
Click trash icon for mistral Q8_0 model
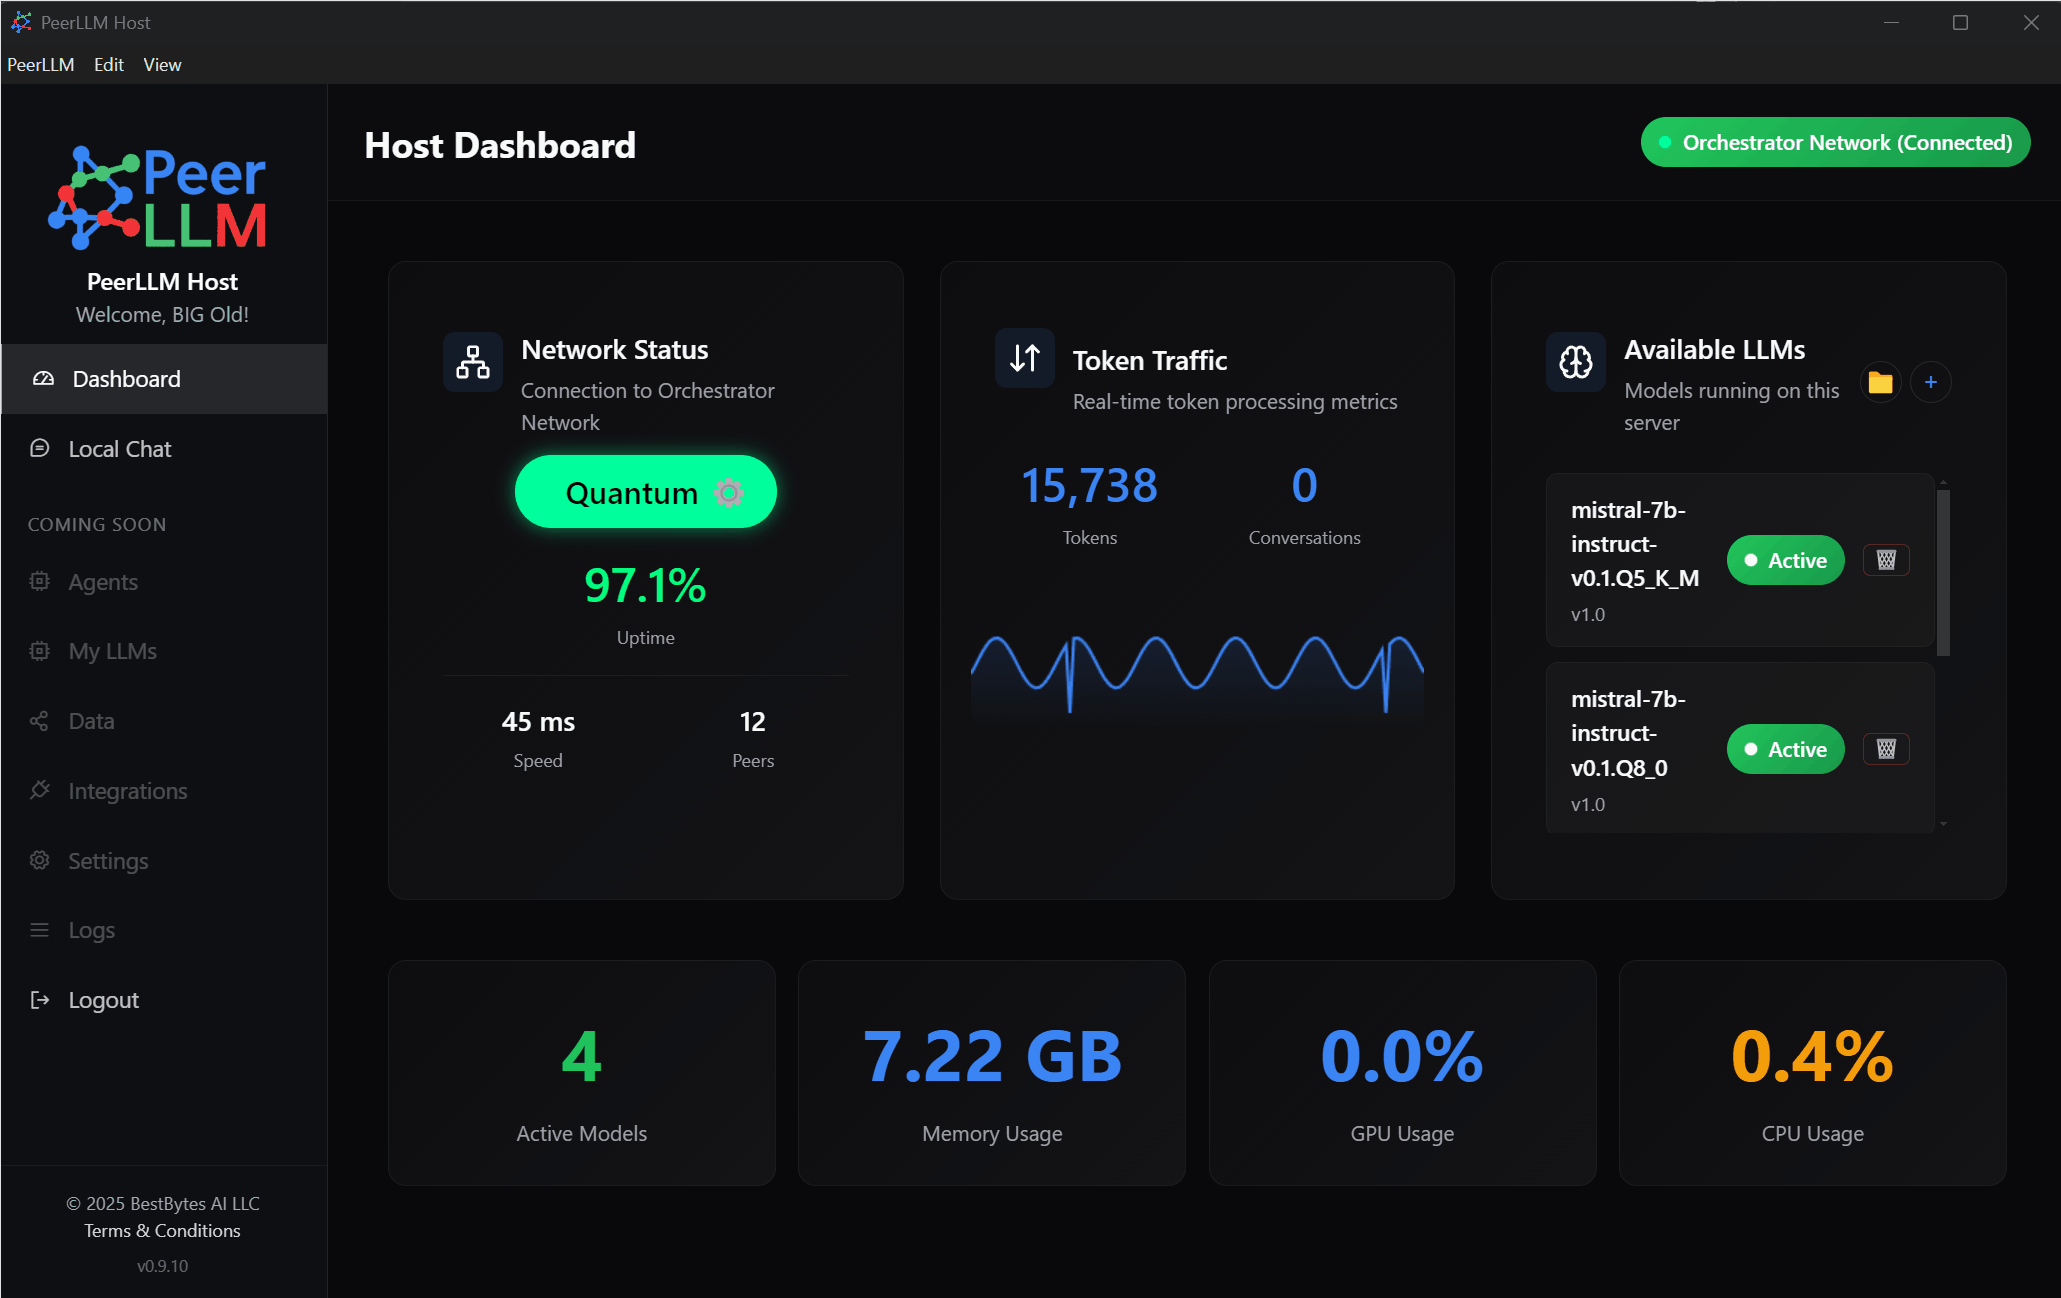(x=1886, y=749)
